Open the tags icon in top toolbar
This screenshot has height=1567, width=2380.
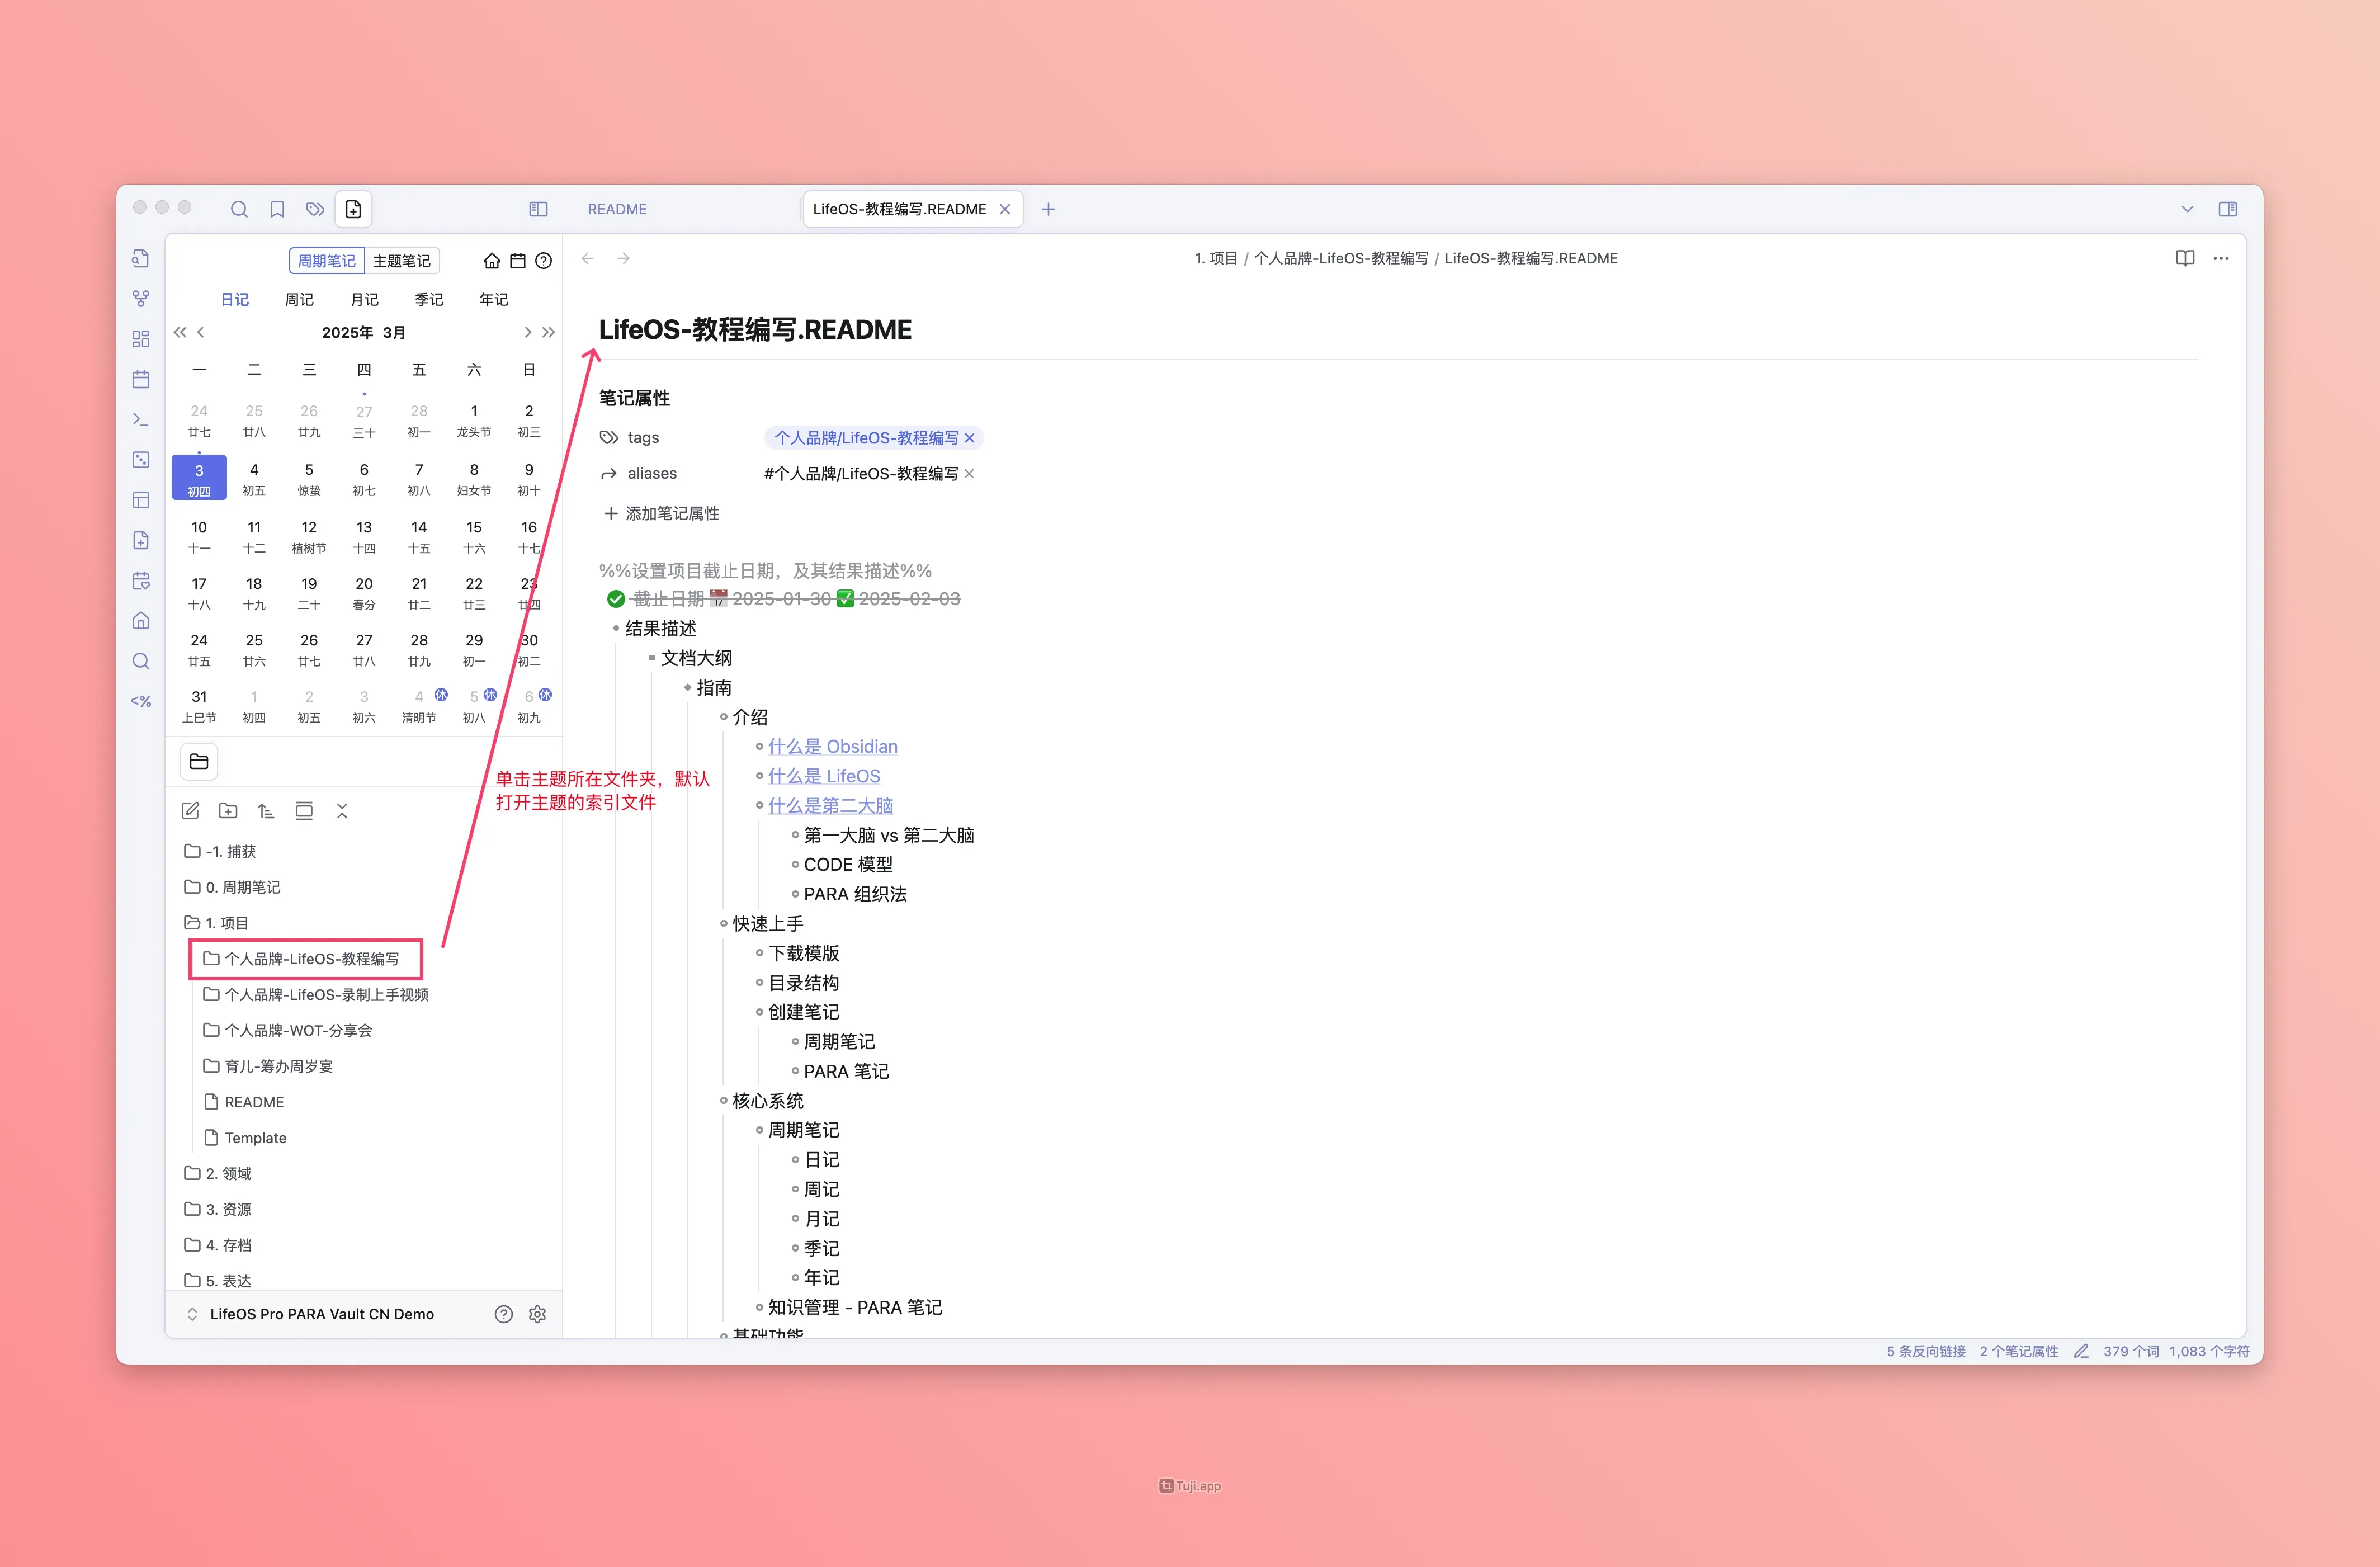click(x=315, y=209)
